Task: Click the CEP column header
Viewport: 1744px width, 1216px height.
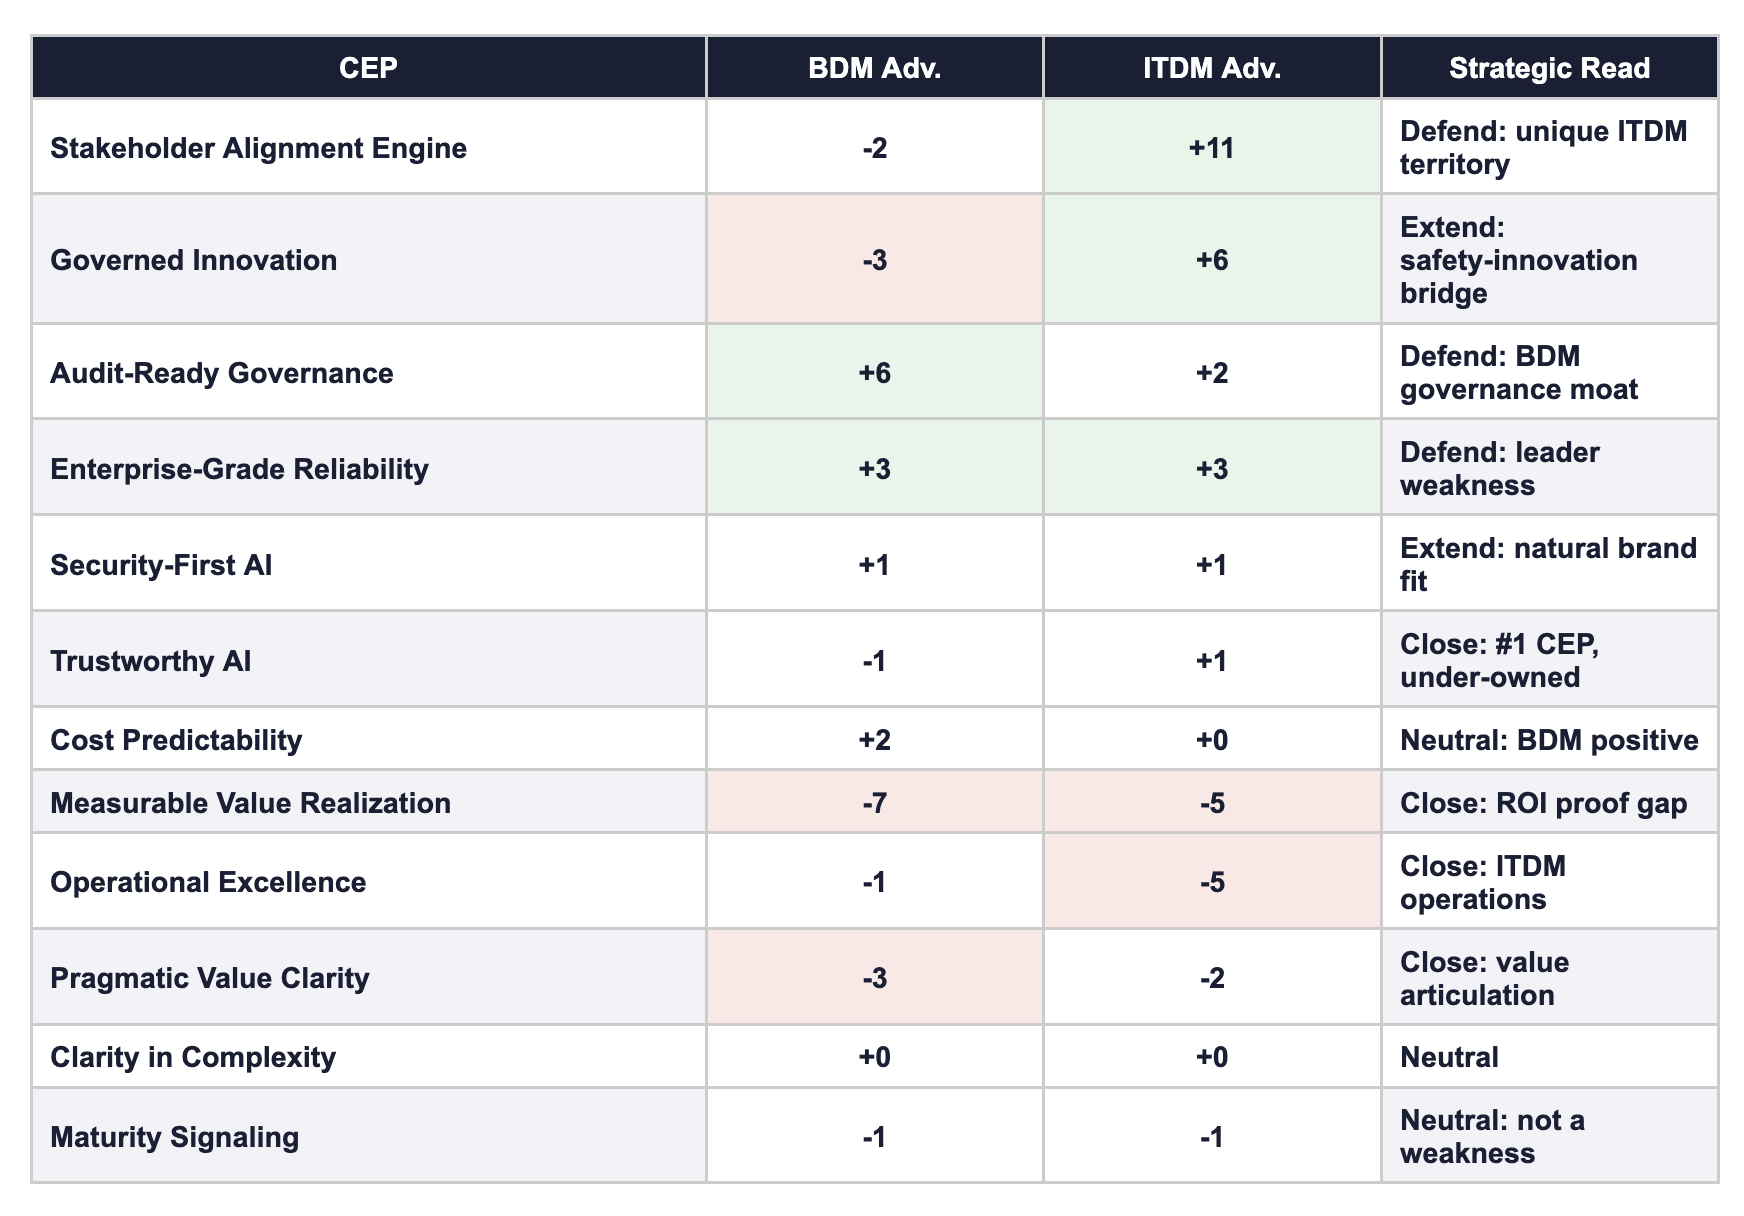Action: (x=368, y=68)
